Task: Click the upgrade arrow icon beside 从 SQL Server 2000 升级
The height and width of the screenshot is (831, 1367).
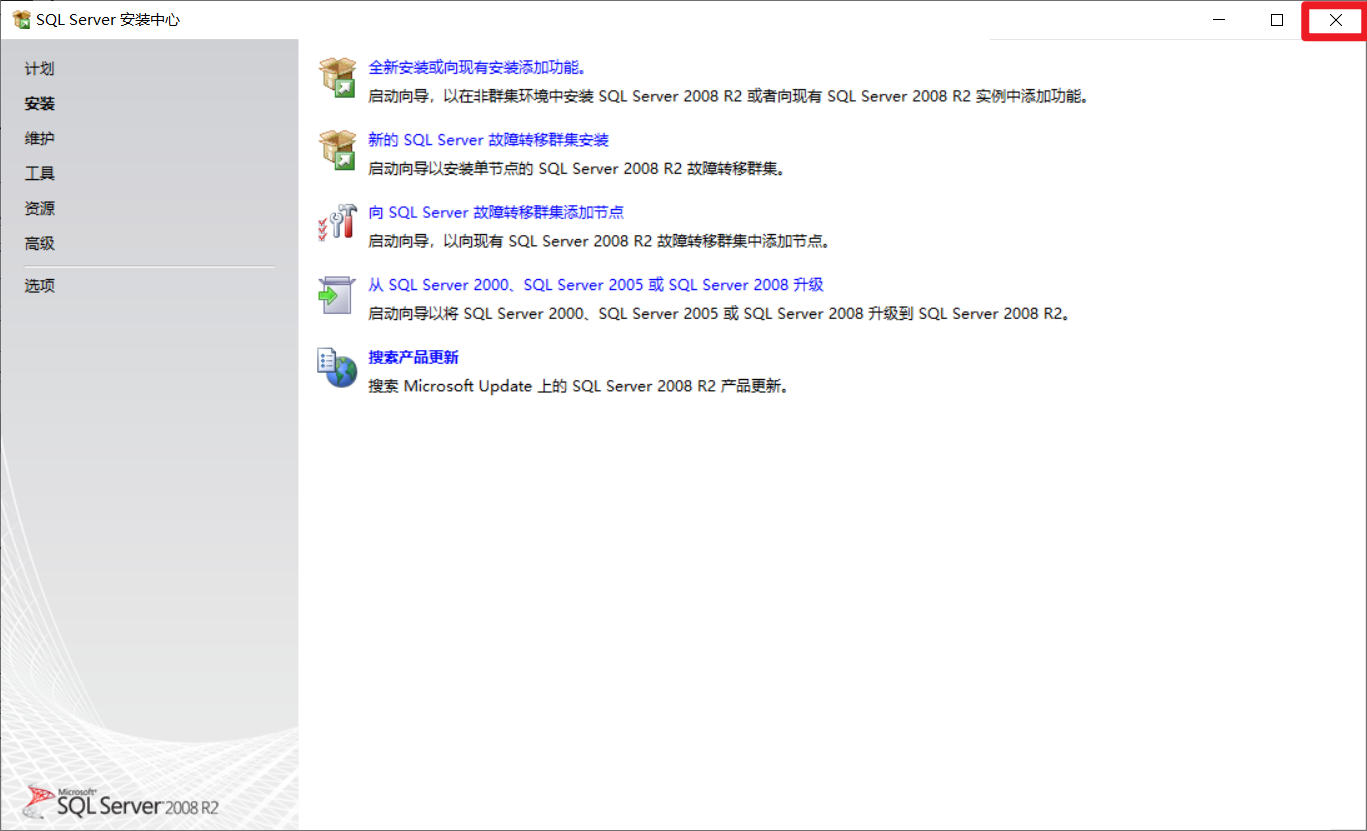Action: pos(336,295)
